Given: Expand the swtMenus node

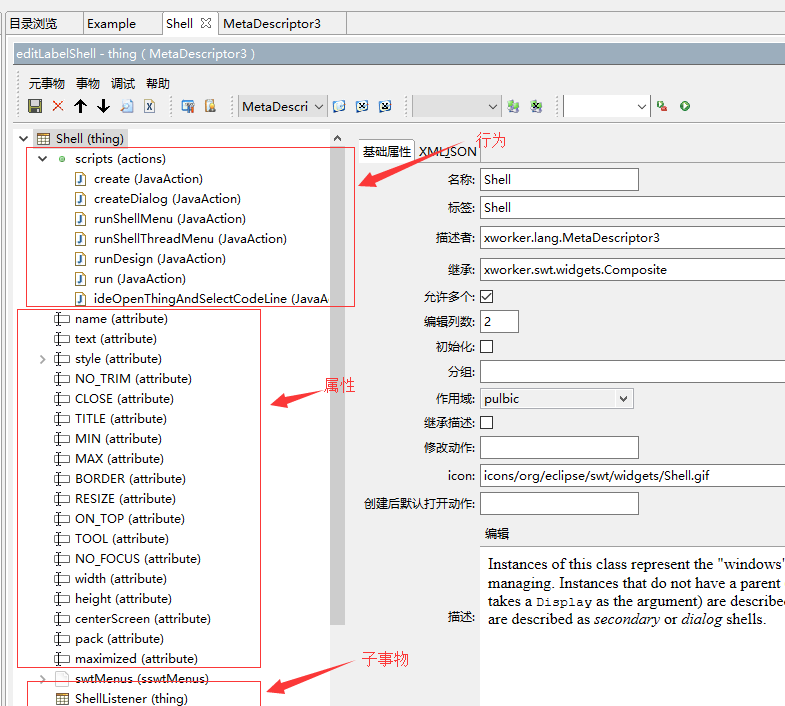Looking at the screenshot, I should click(43, 679).
